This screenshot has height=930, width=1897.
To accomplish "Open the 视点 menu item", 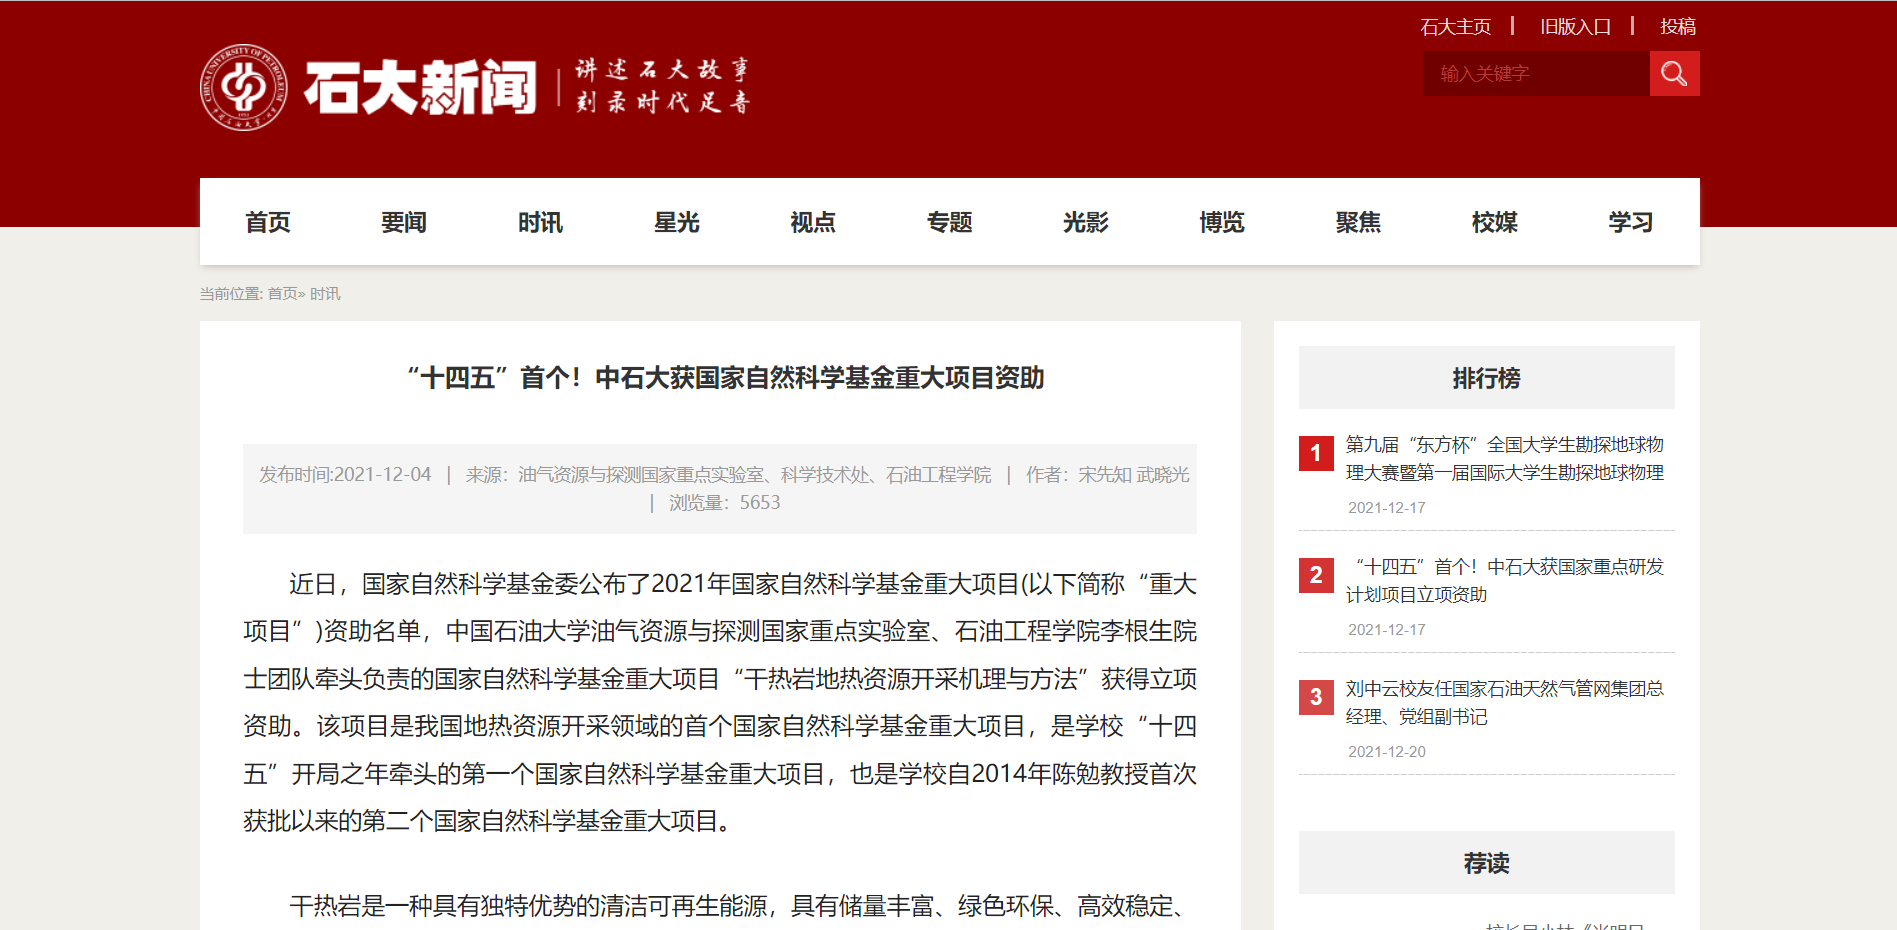I will 813,222.
